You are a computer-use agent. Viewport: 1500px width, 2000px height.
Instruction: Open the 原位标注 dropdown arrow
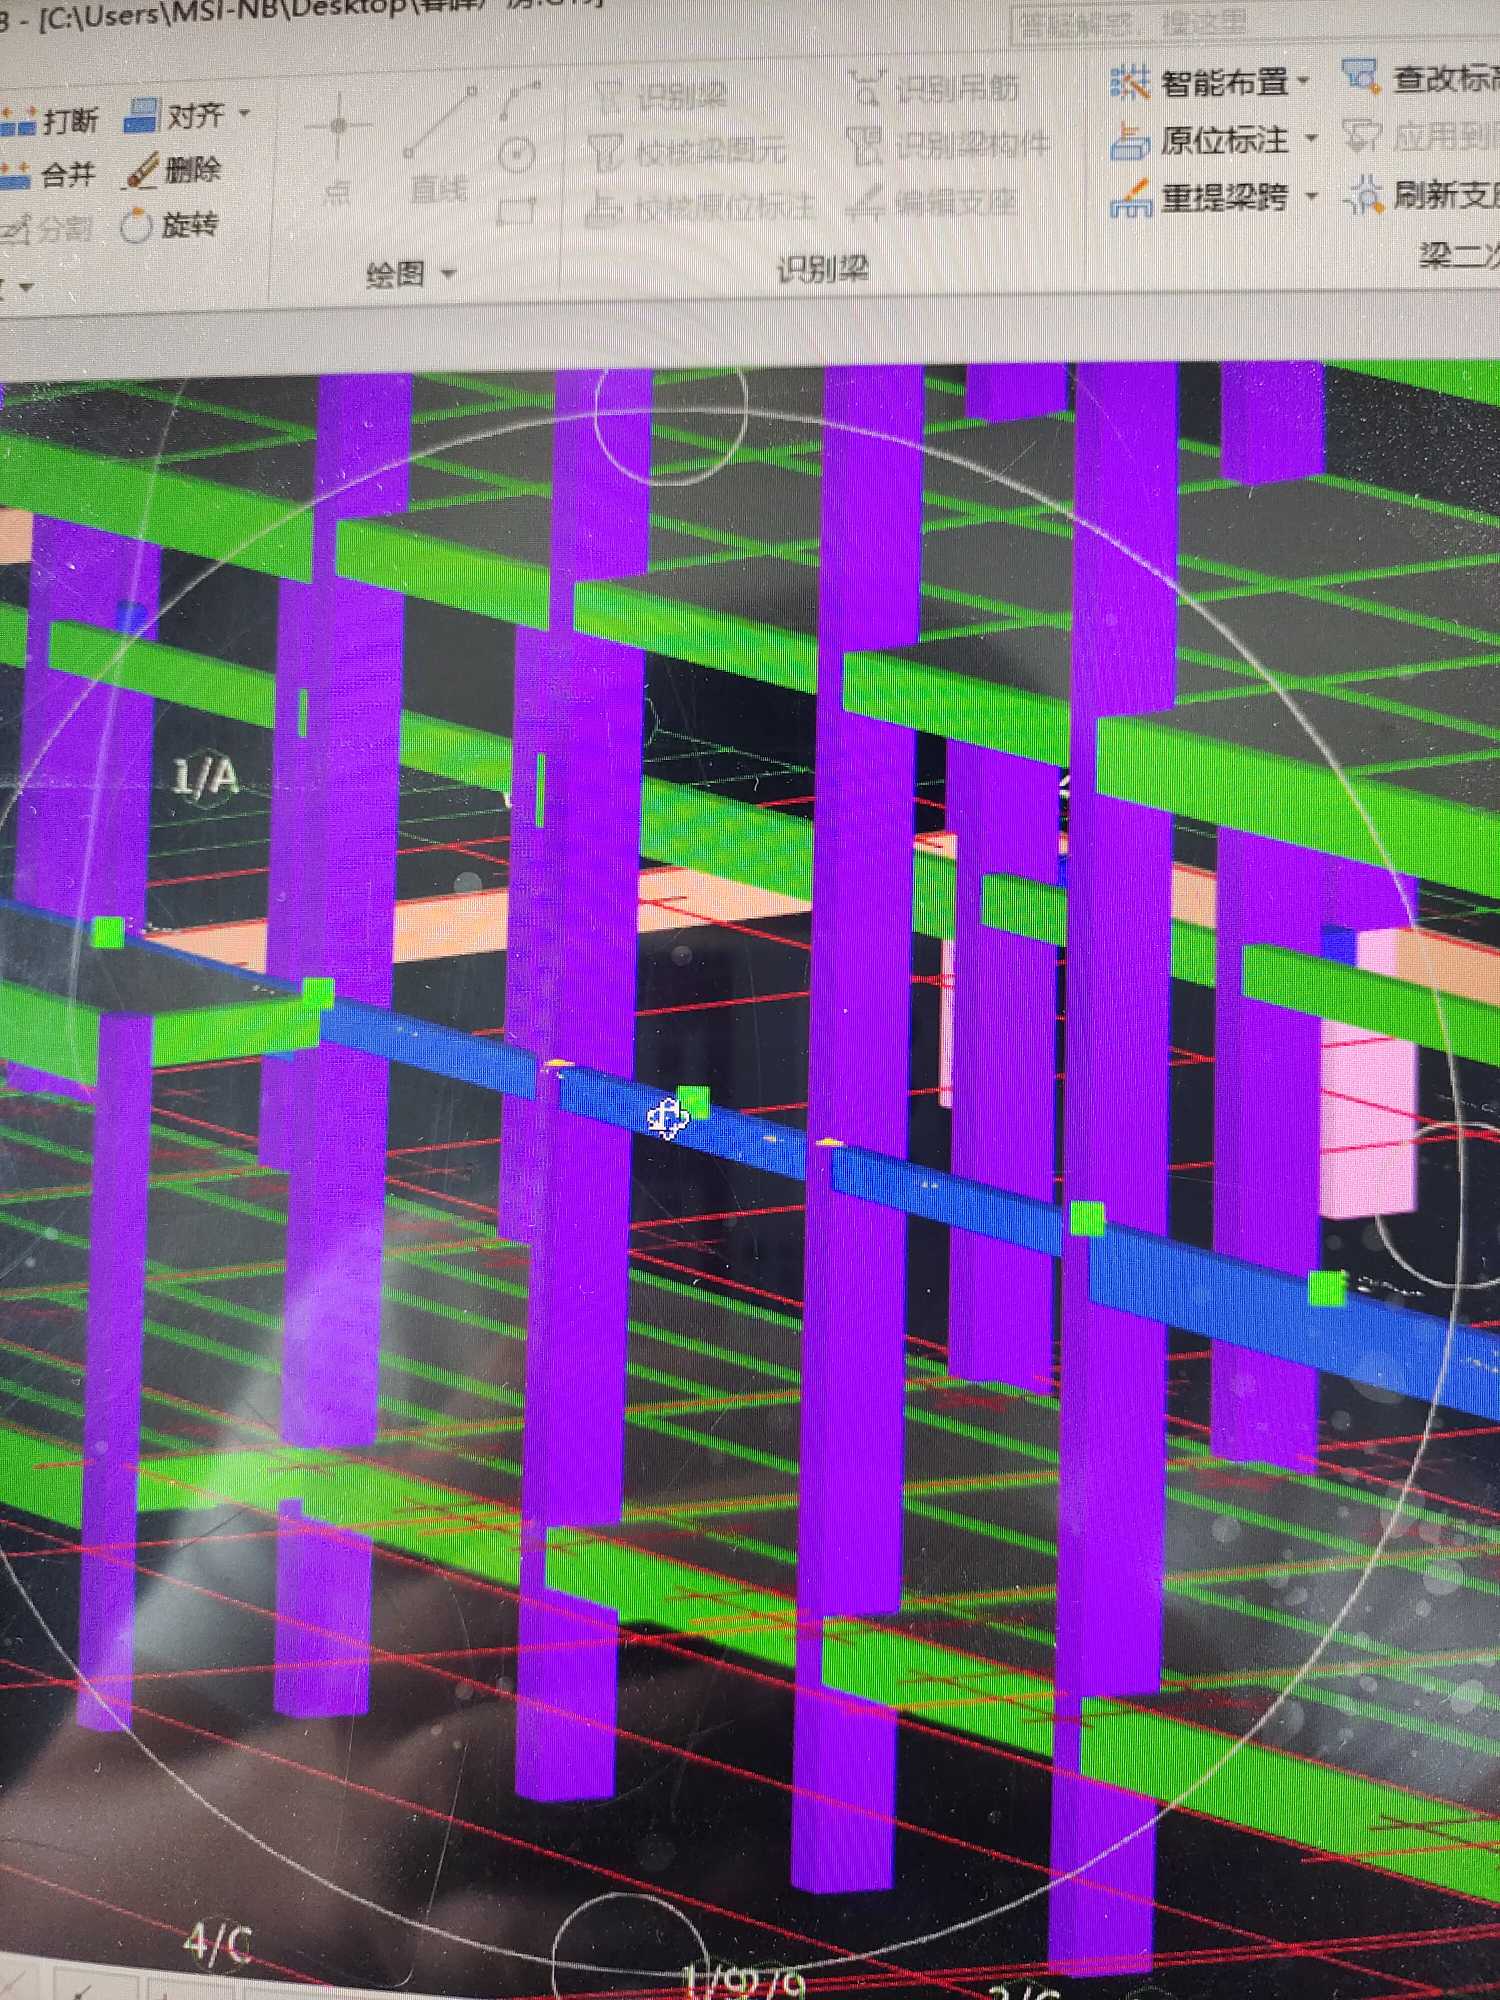pos(1311,138)
